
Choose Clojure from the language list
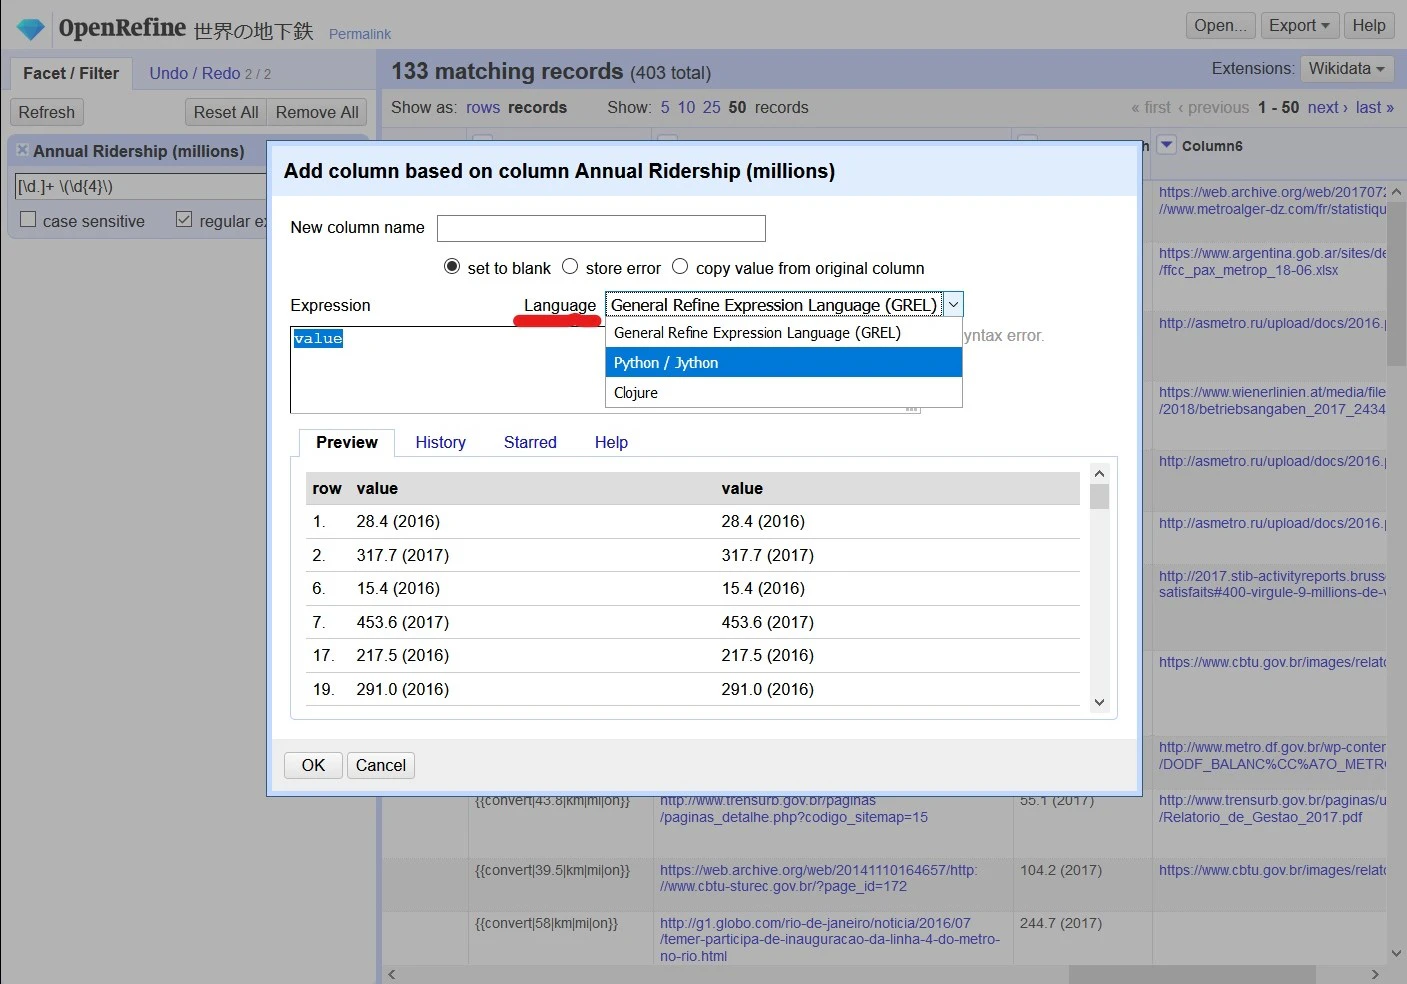coord(784,393)
